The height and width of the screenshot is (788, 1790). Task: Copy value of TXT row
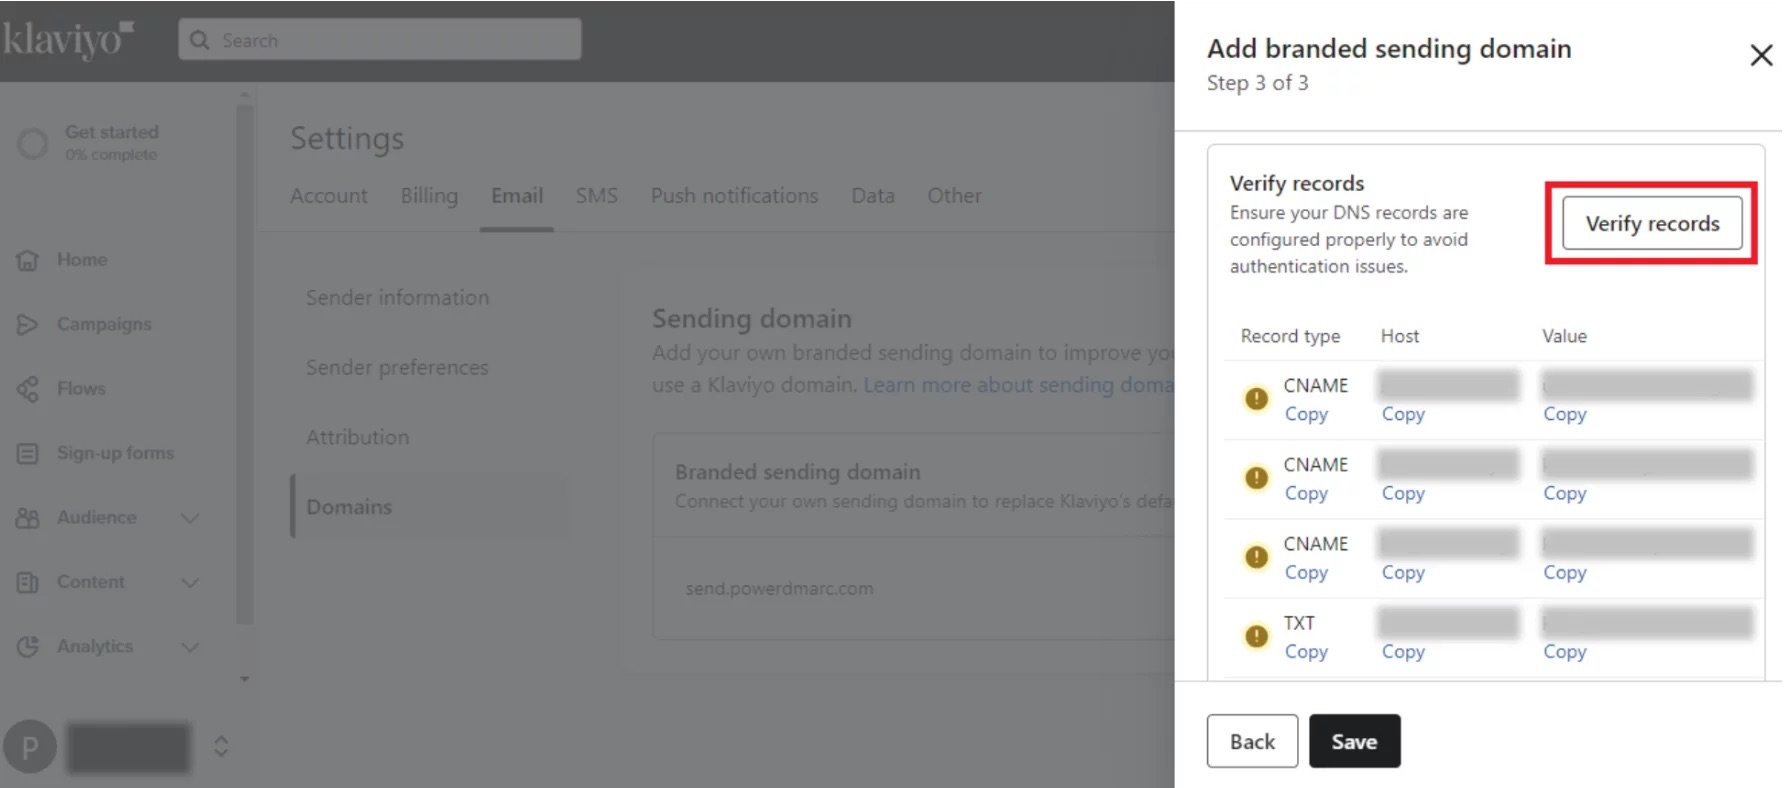pyautogui.click(x=1564, y=651)
